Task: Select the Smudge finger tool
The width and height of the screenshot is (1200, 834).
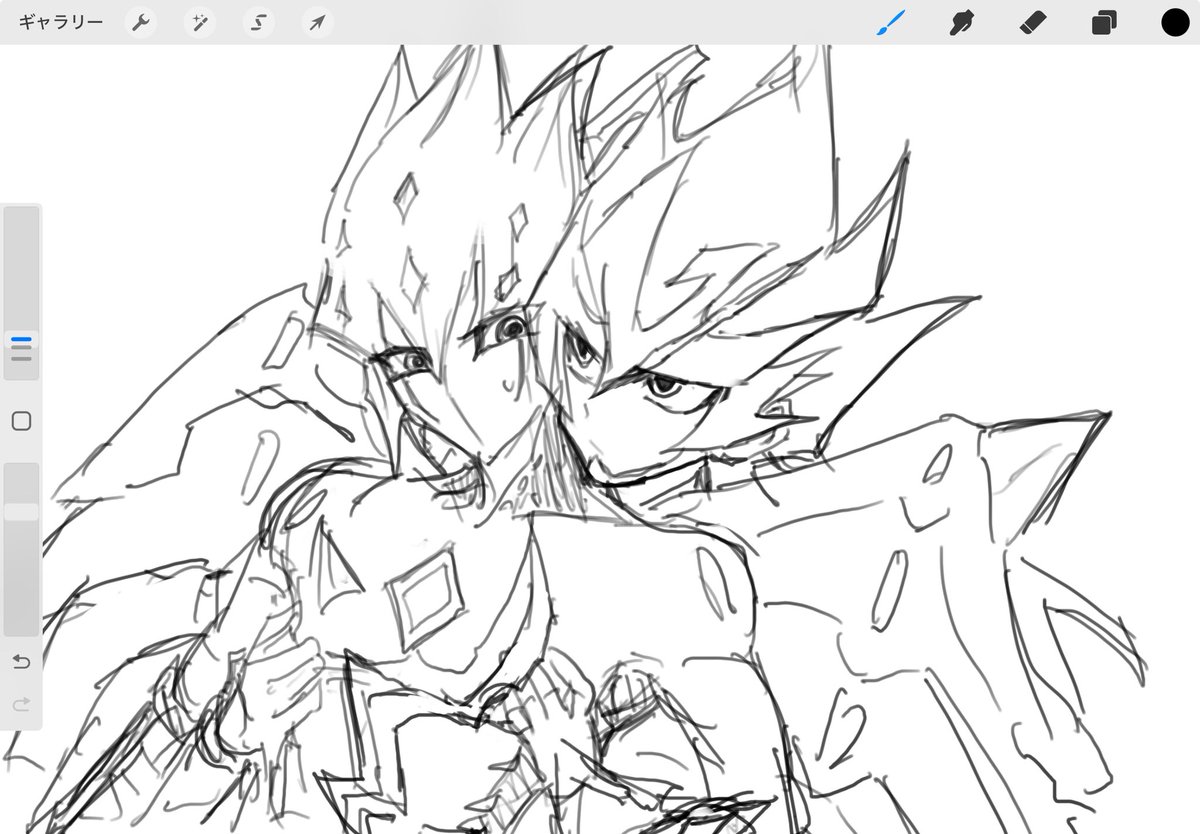Action: click(962, 22)
